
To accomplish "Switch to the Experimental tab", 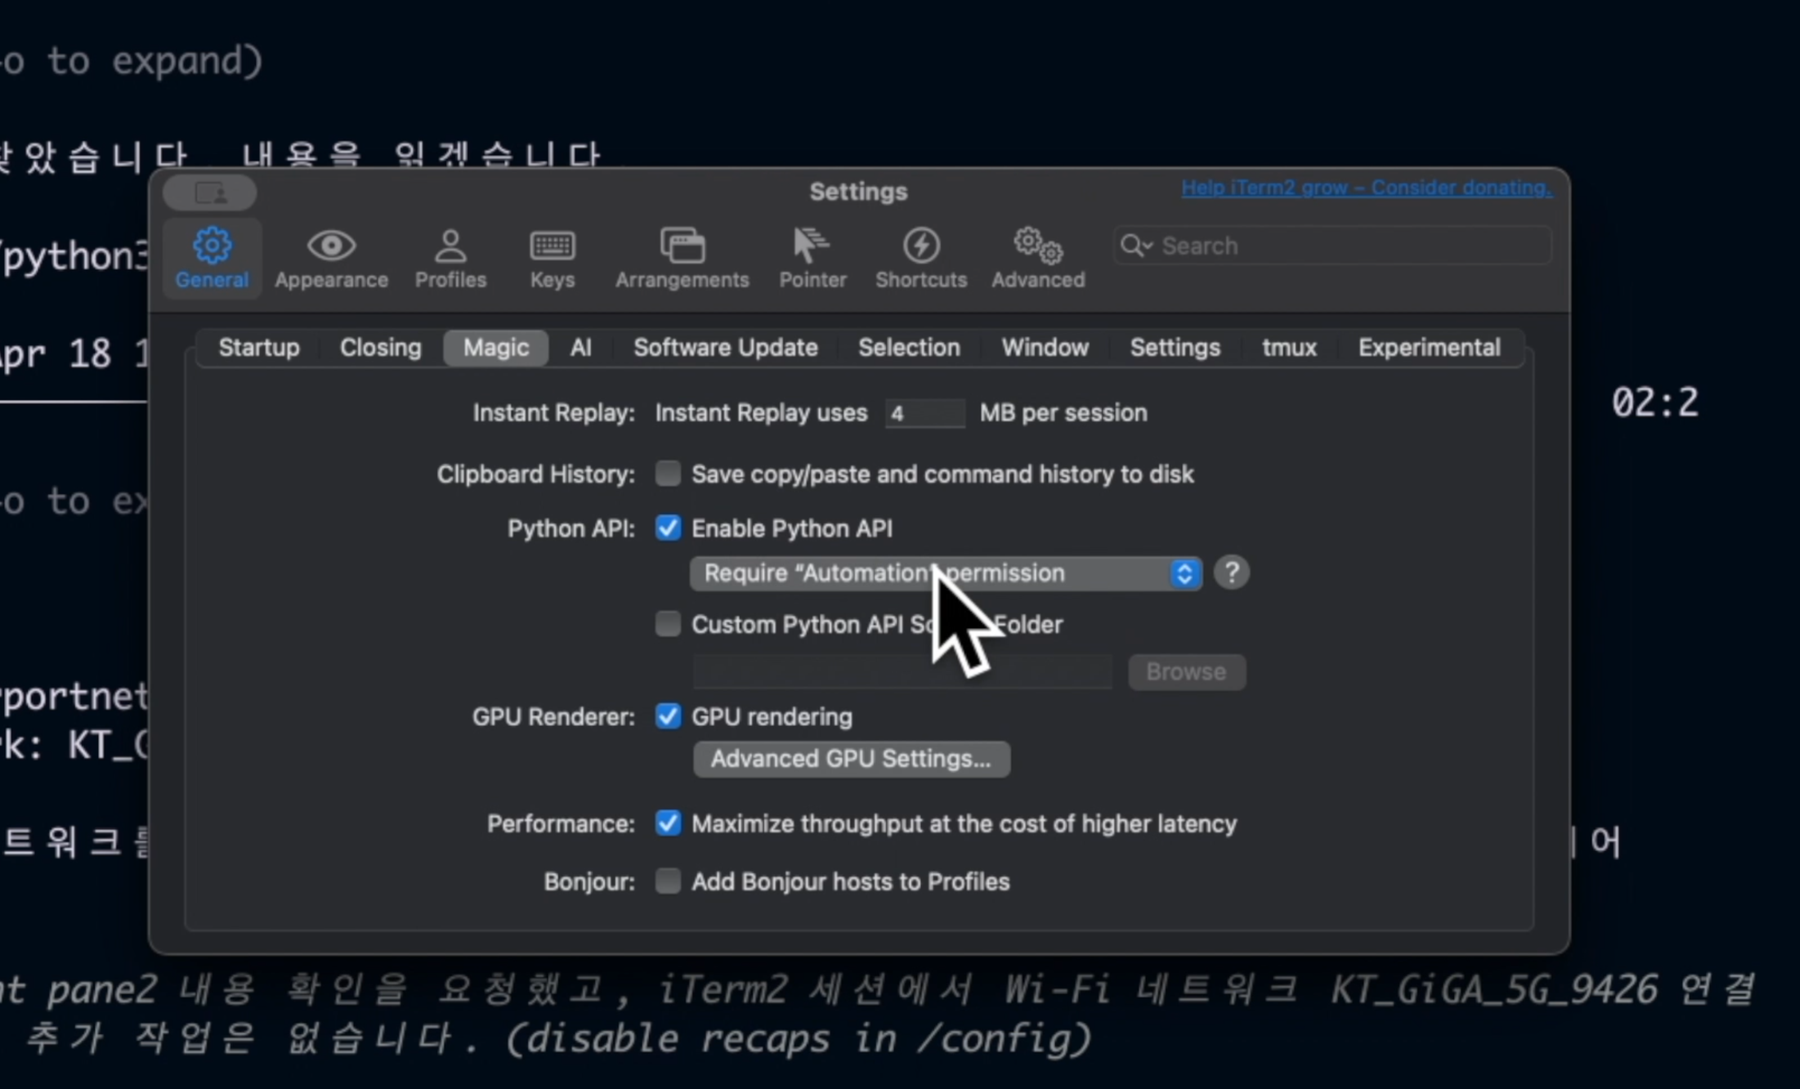I will [1429, 348].
